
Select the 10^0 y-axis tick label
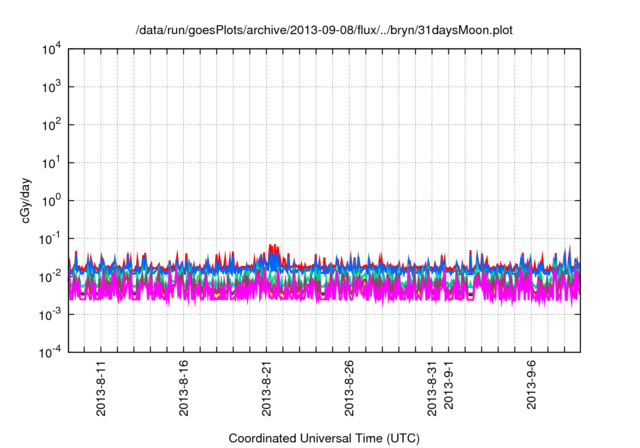(x=50, y=200)
